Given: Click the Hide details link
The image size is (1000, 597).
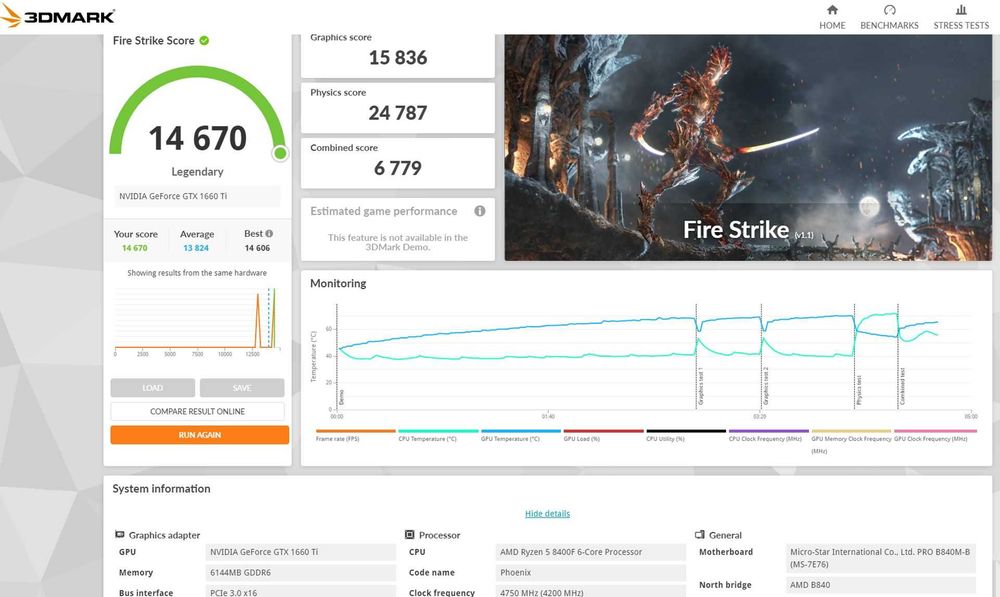Looking at the screenshot, I should [547, 513].
